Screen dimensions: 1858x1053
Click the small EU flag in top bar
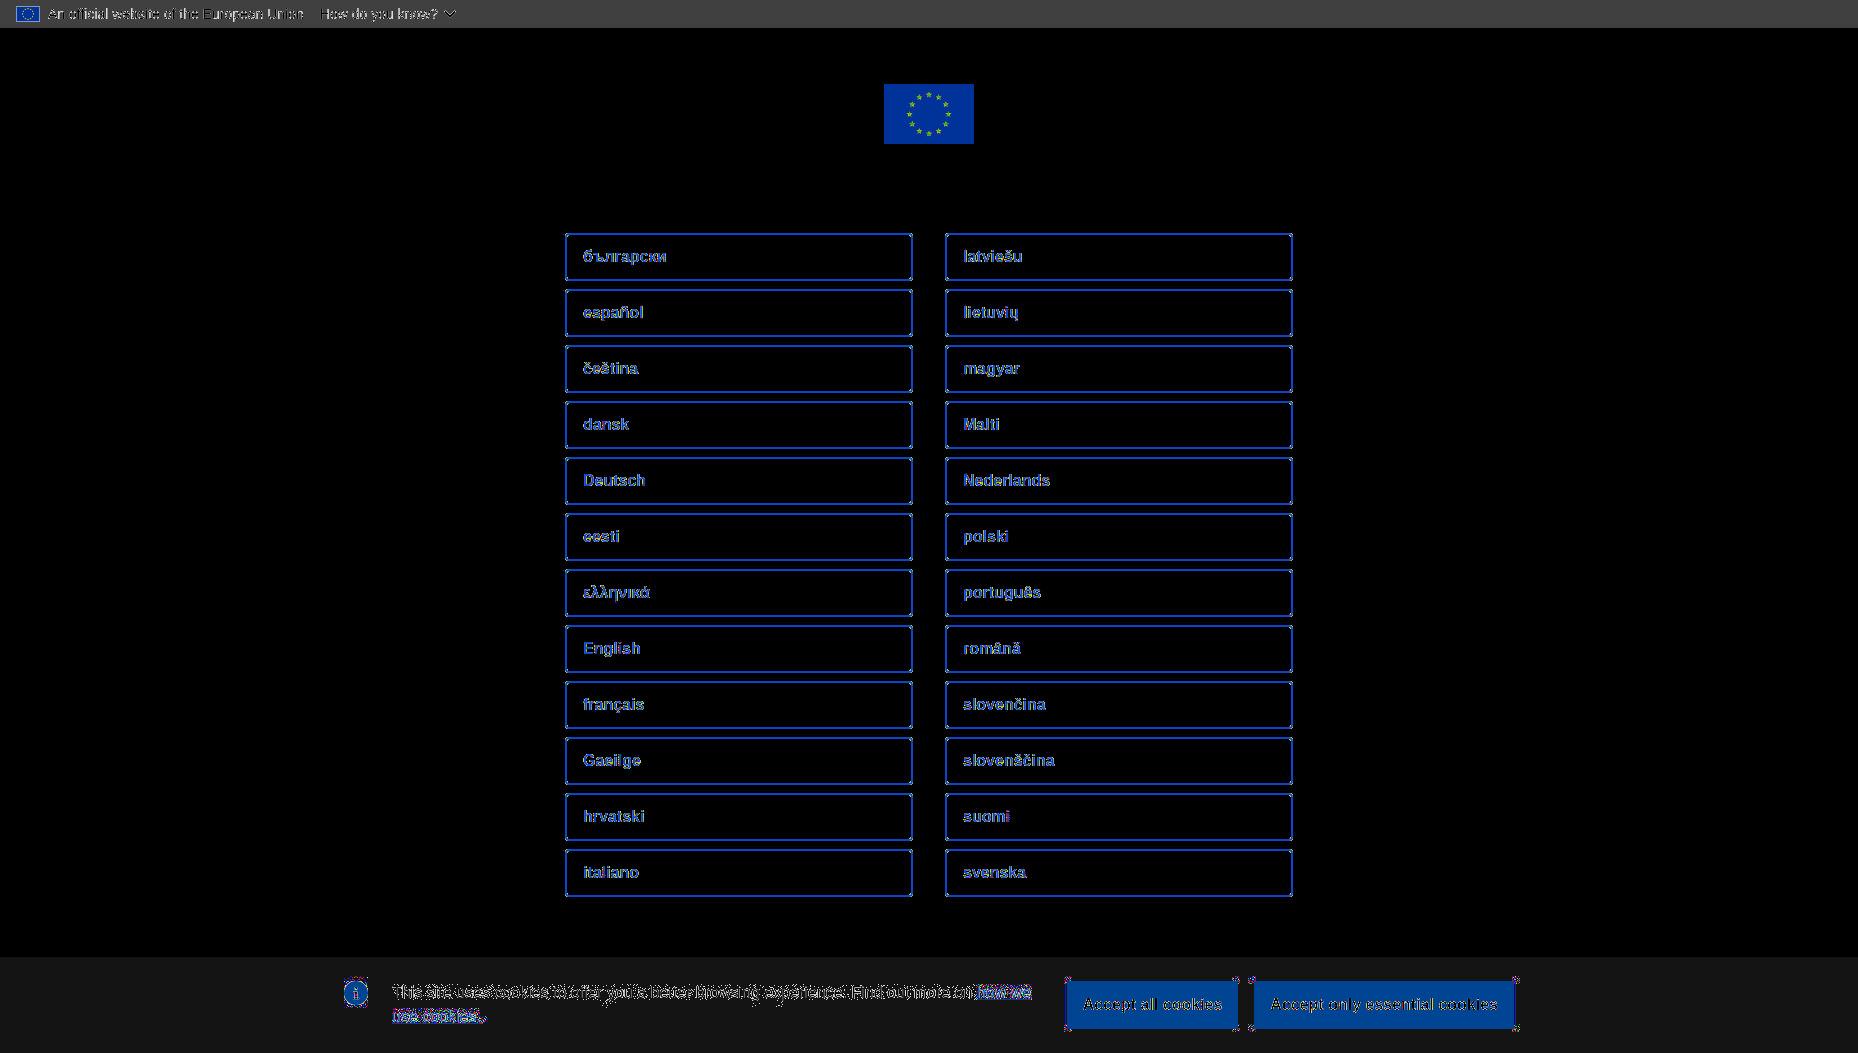pyautogui.click(x=28, y=14)
